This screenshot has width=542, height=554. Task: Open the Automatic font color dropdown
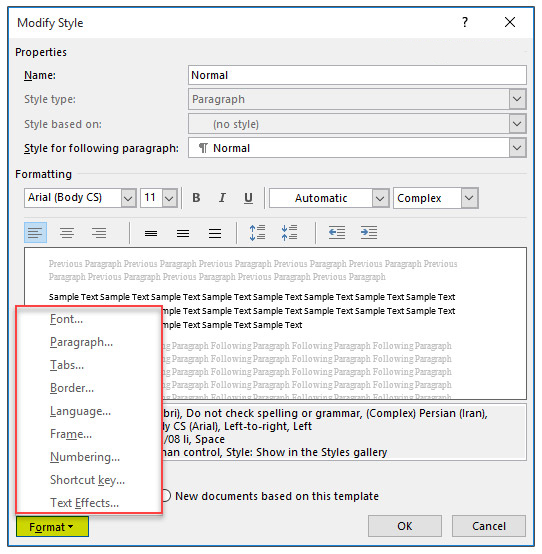(x=380, y=198)
